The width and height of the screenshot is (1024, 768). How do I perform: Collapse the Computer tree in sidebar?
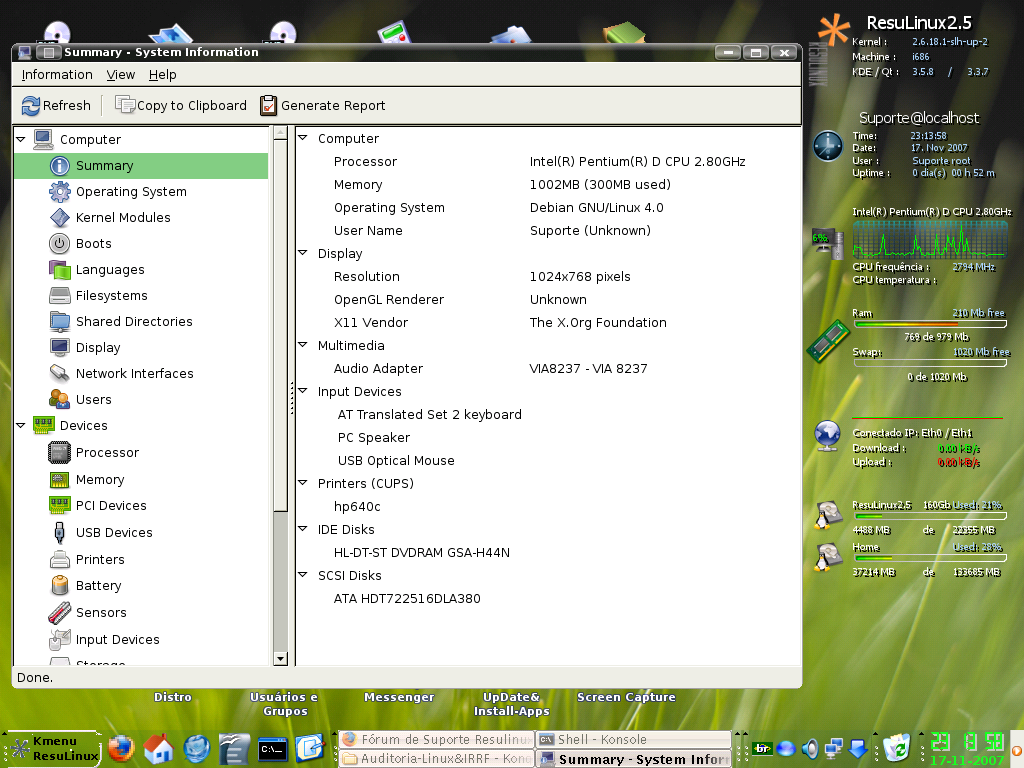point(21,139)
